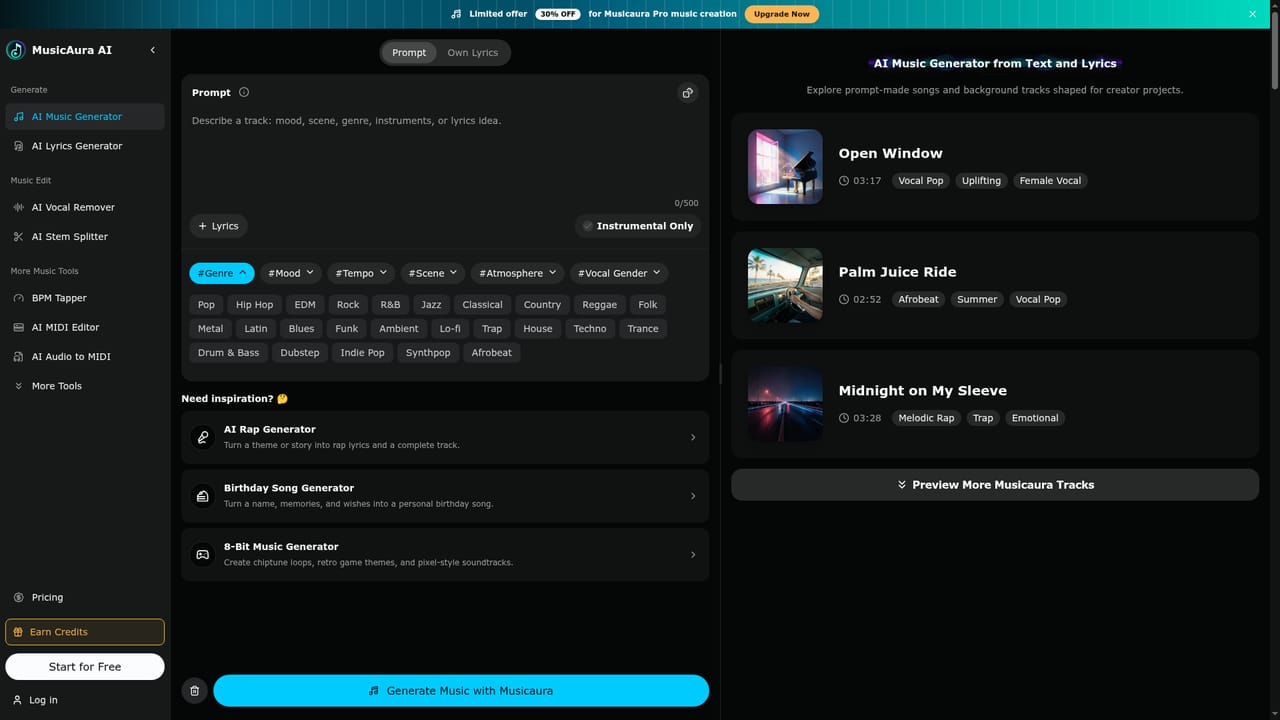Close the limited offer banner
This screenshot has height=720, width=1280.
tap(1252, 14)
